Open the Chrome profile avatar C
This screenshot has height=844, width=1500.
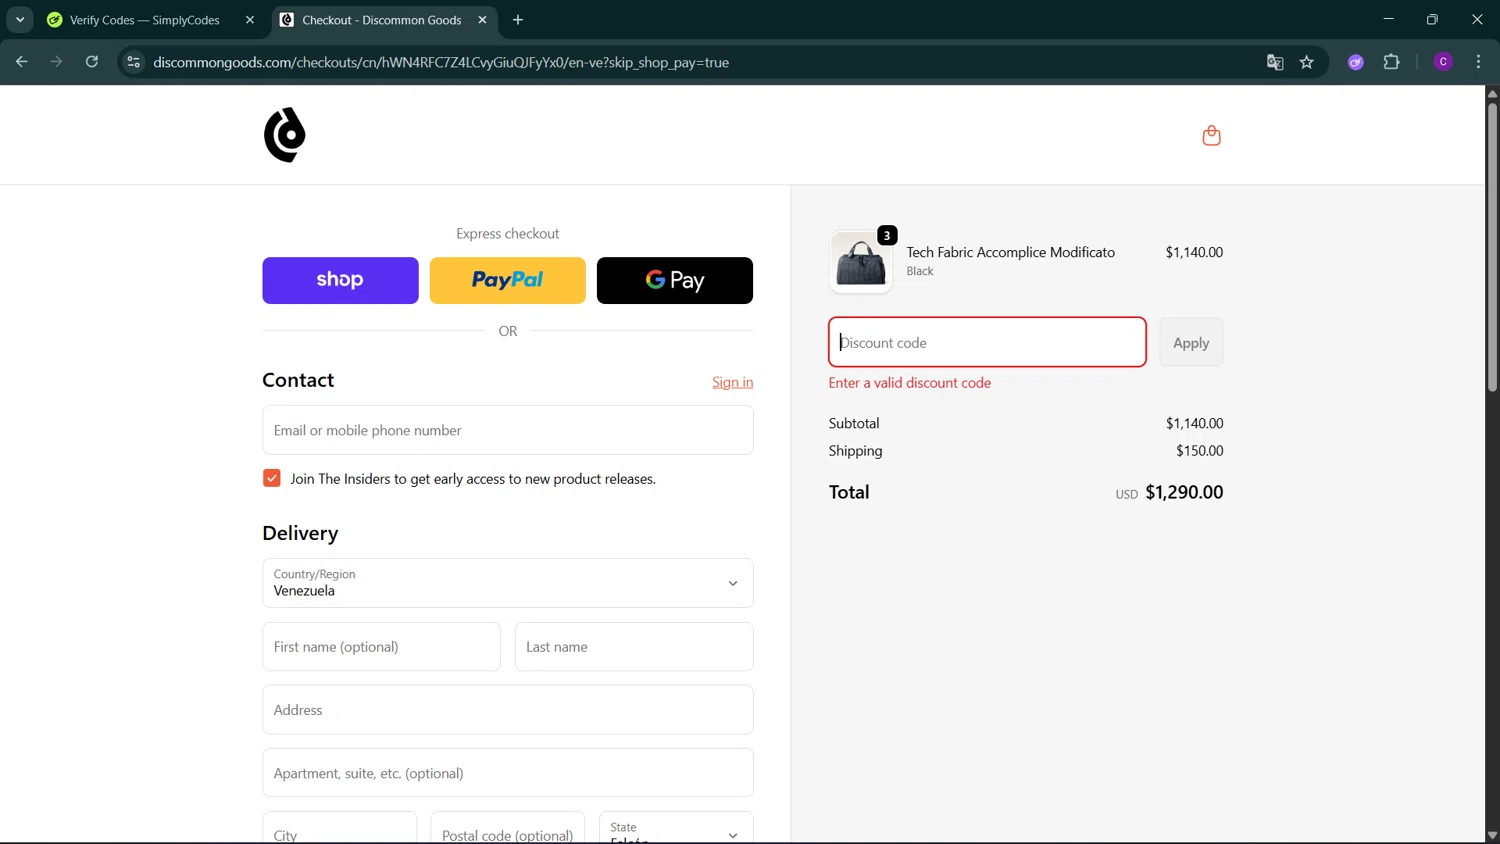point(1443,62)
